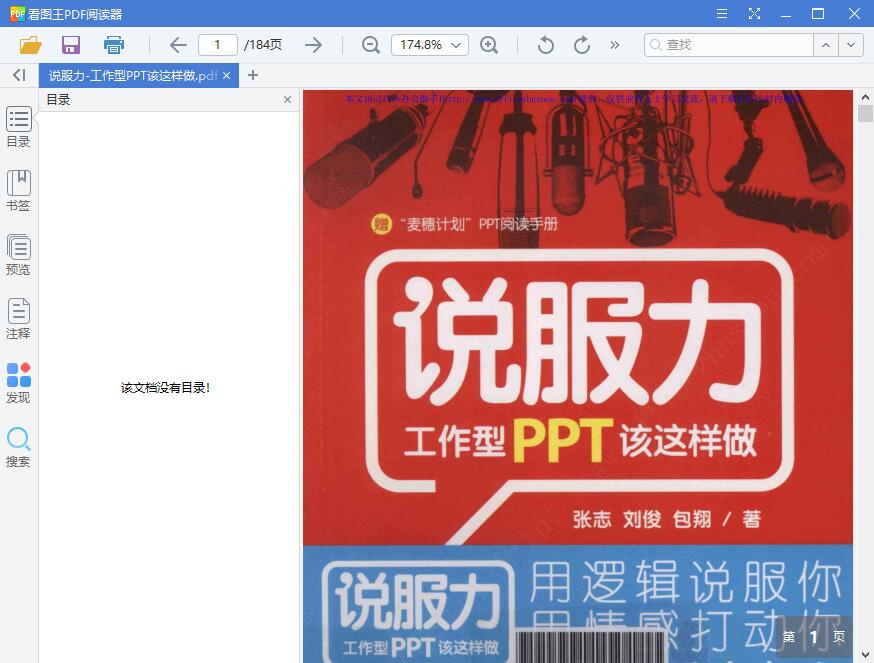Zoom in with the plus magnifier

(489, 45)
